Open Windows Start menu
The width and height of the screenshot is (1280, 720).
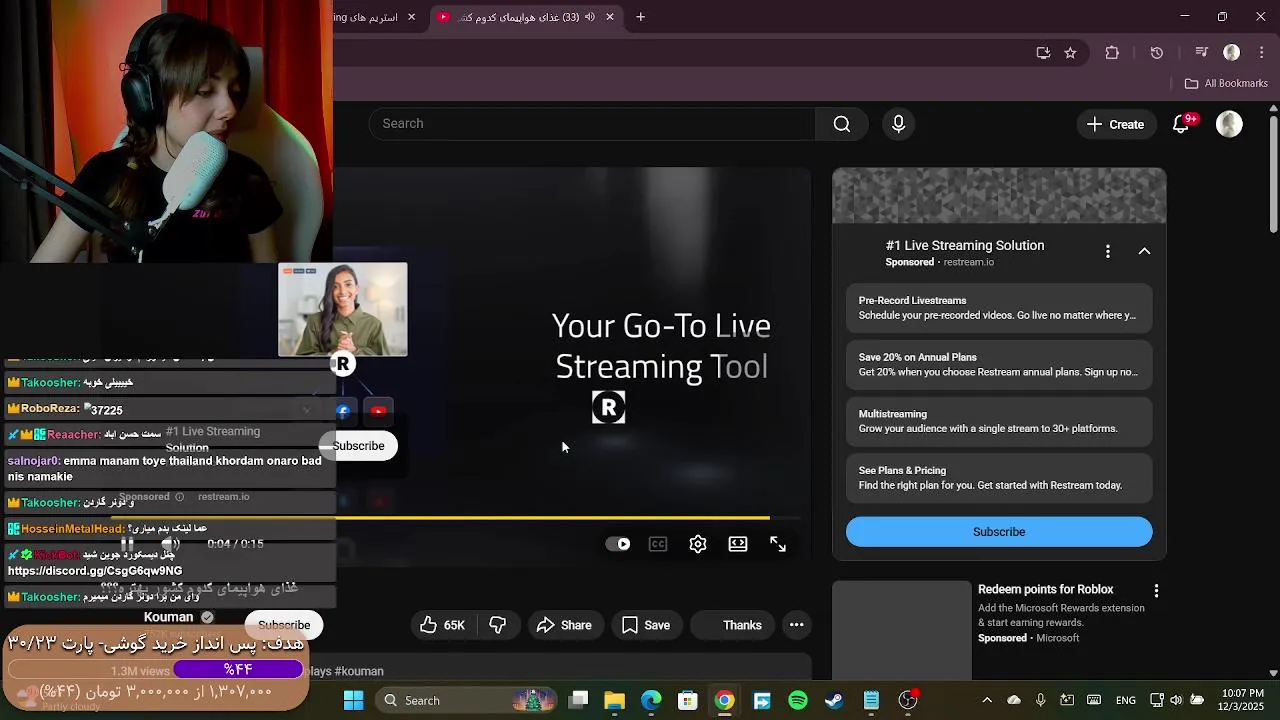(x=354, y=700)
